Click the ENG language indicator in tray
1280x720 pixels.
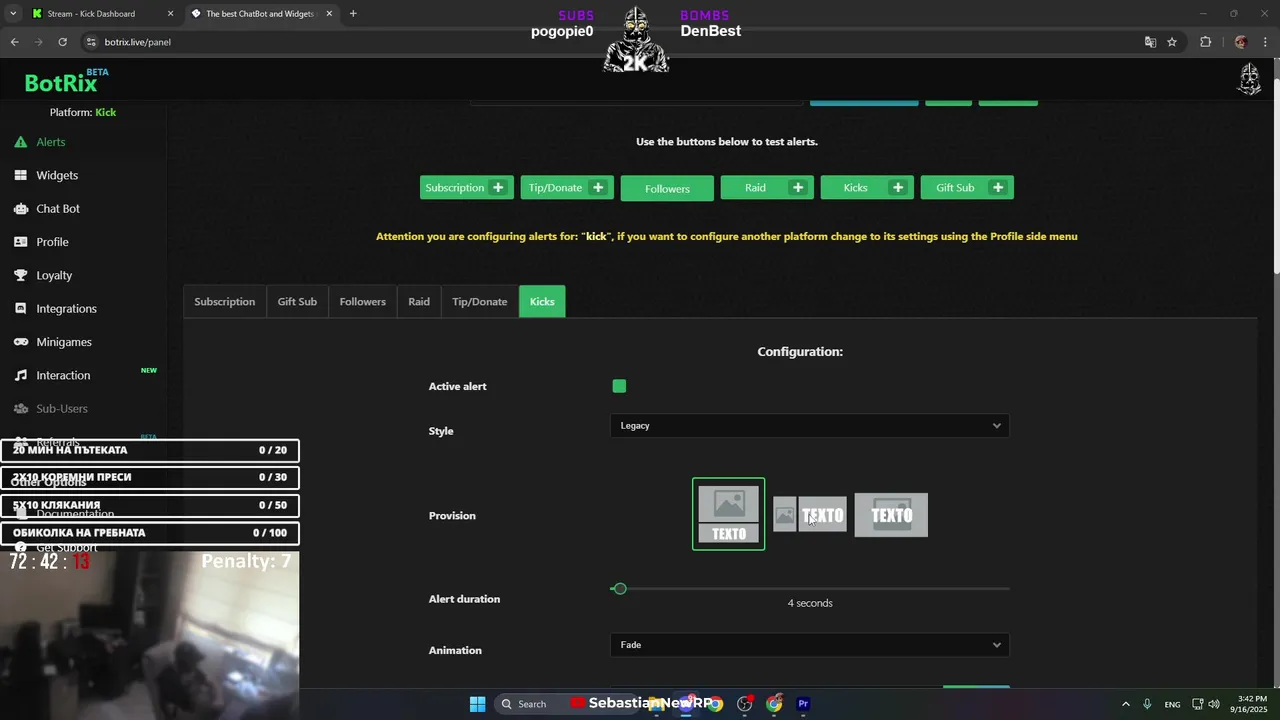click(x=1172, y=704)
